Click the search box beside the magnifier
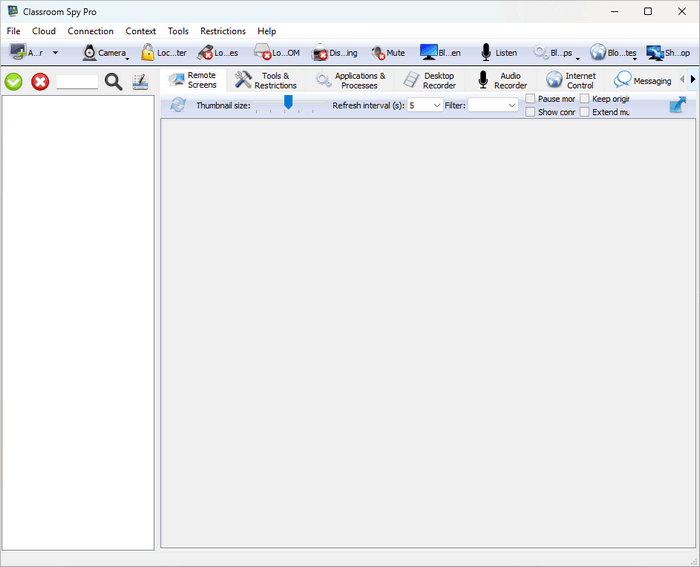Screen dimensions: 700x567 point(77,82)
